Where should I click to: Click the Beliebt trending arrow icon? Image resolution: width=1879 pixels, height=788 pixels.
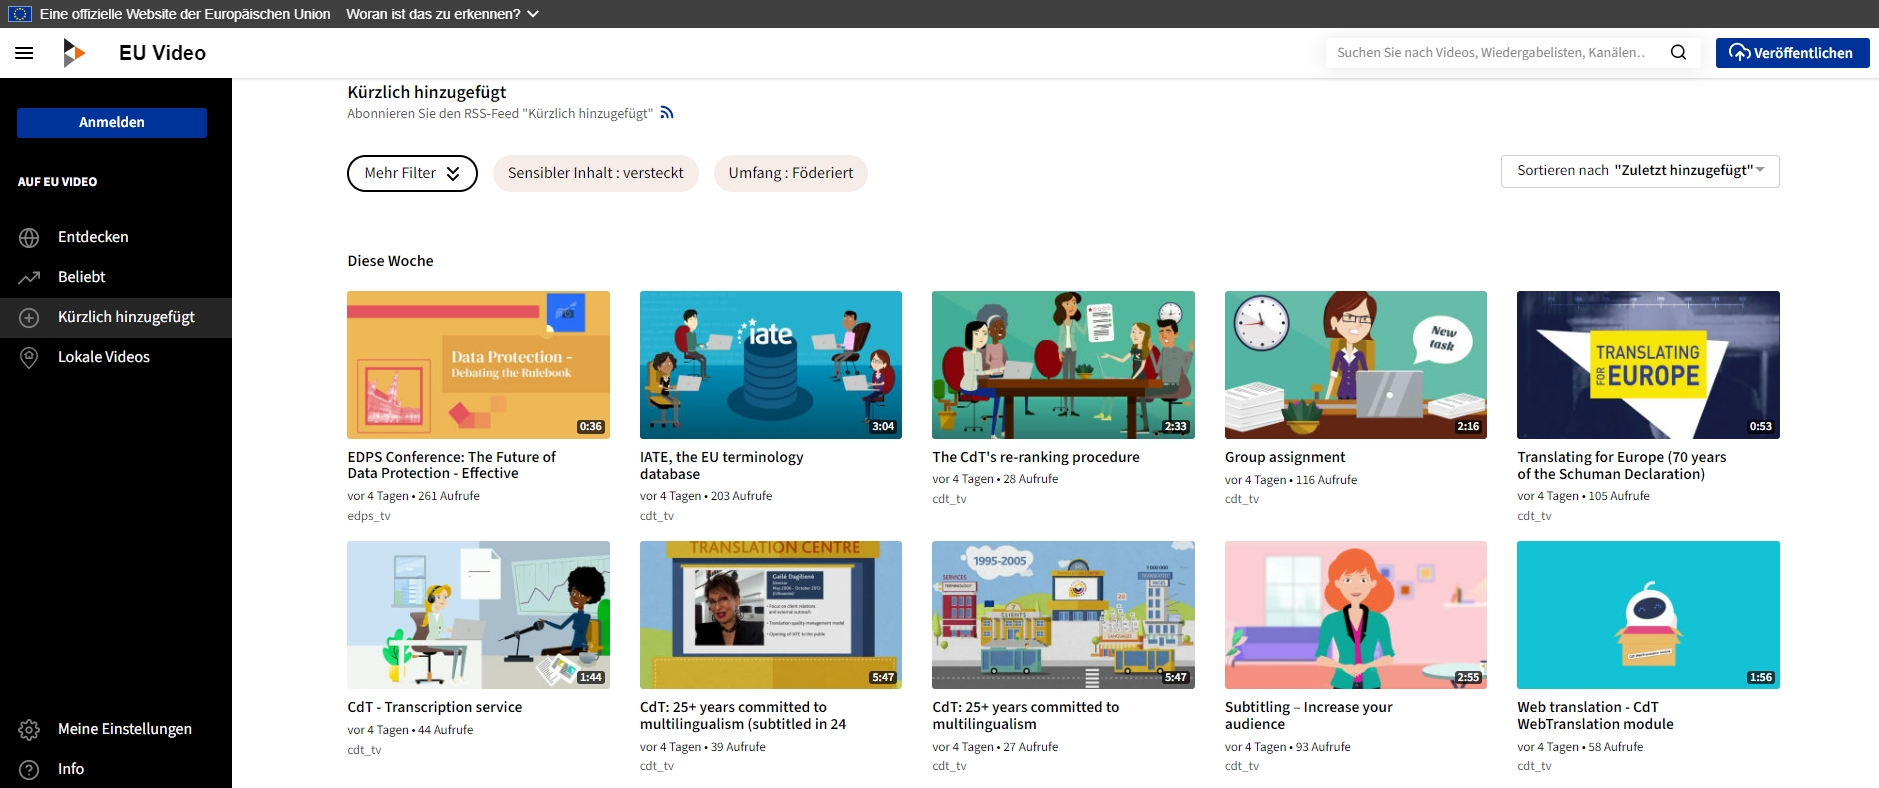(x=29, y=277)
